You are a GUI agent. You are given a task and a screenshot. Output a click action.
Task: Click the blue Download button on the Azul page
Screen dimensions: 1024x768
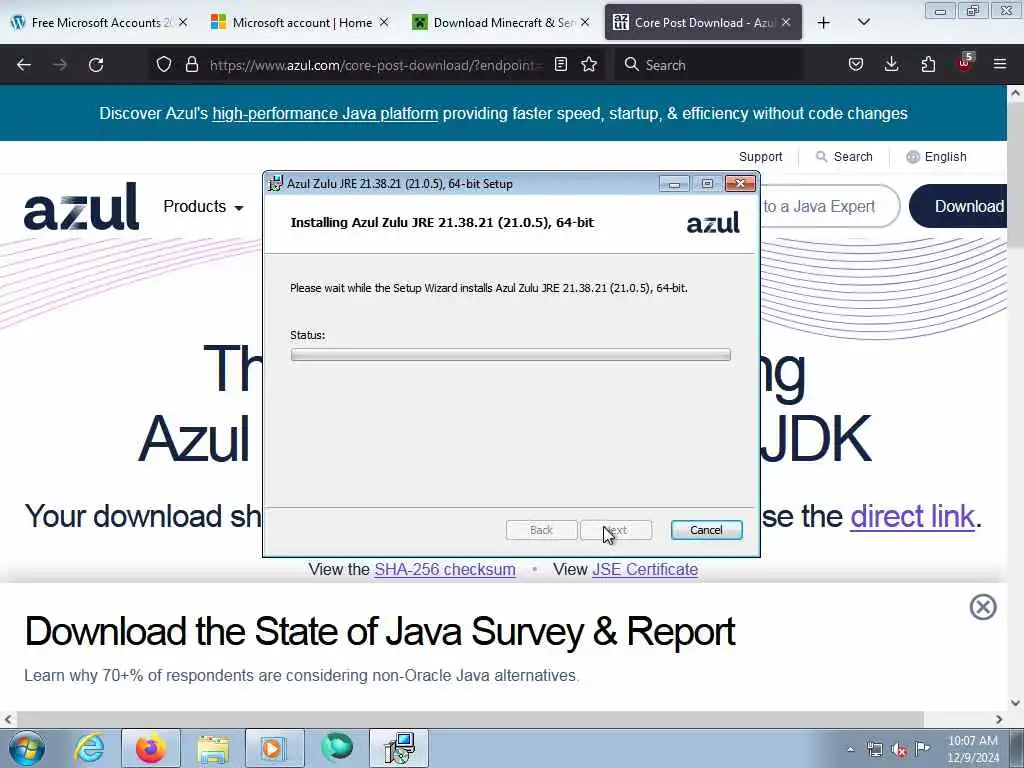point(958,206)
